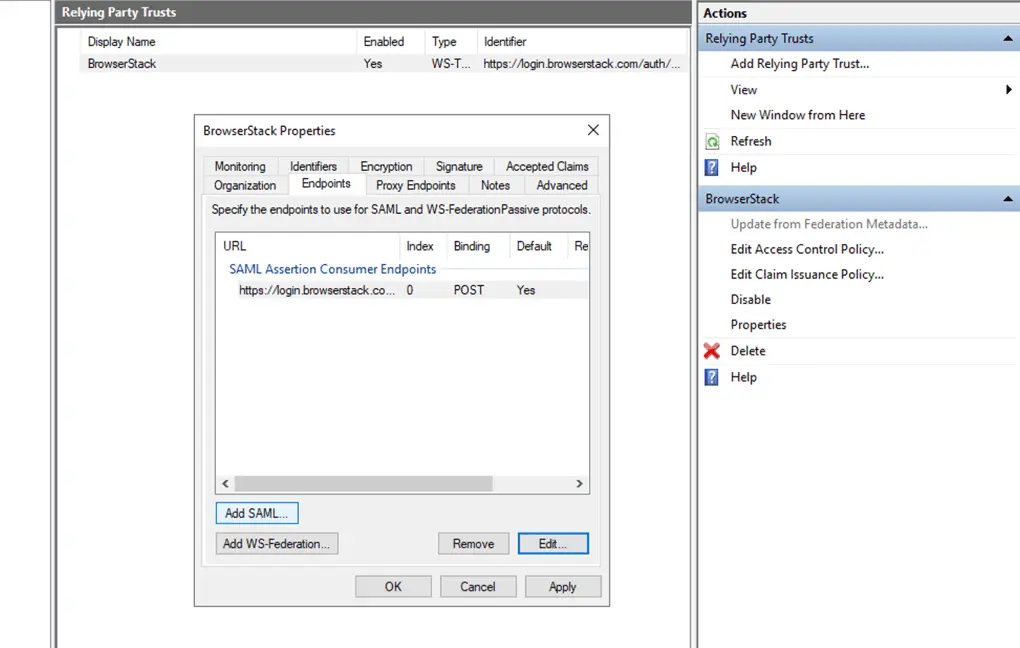
Task: Click the Add SAML... button
Action: click(x=256, y=513)
